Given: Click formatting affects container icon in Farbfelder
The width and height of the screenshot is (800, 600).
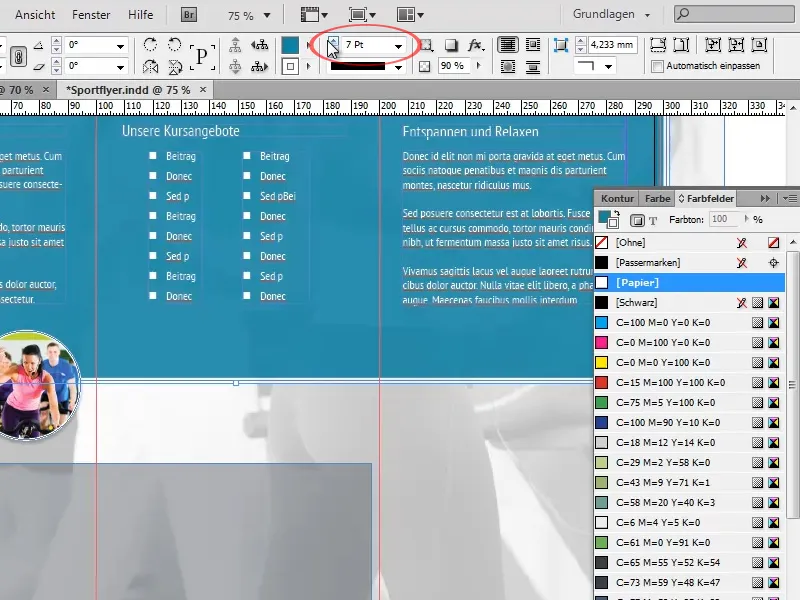Looking at the screenshot, I should click(x=637, y=220).
